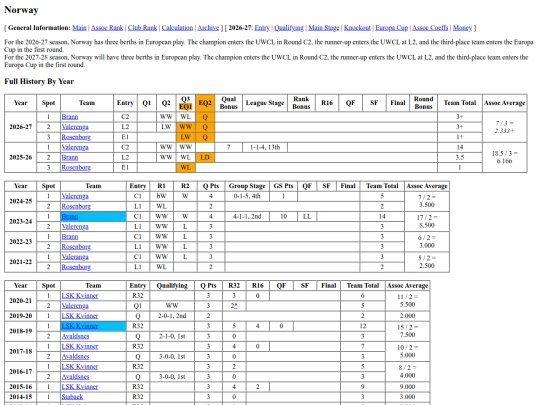Viewport: 540px width, 405px height.
Task: Select the GS Pts column header
Action: coord(283,186)
